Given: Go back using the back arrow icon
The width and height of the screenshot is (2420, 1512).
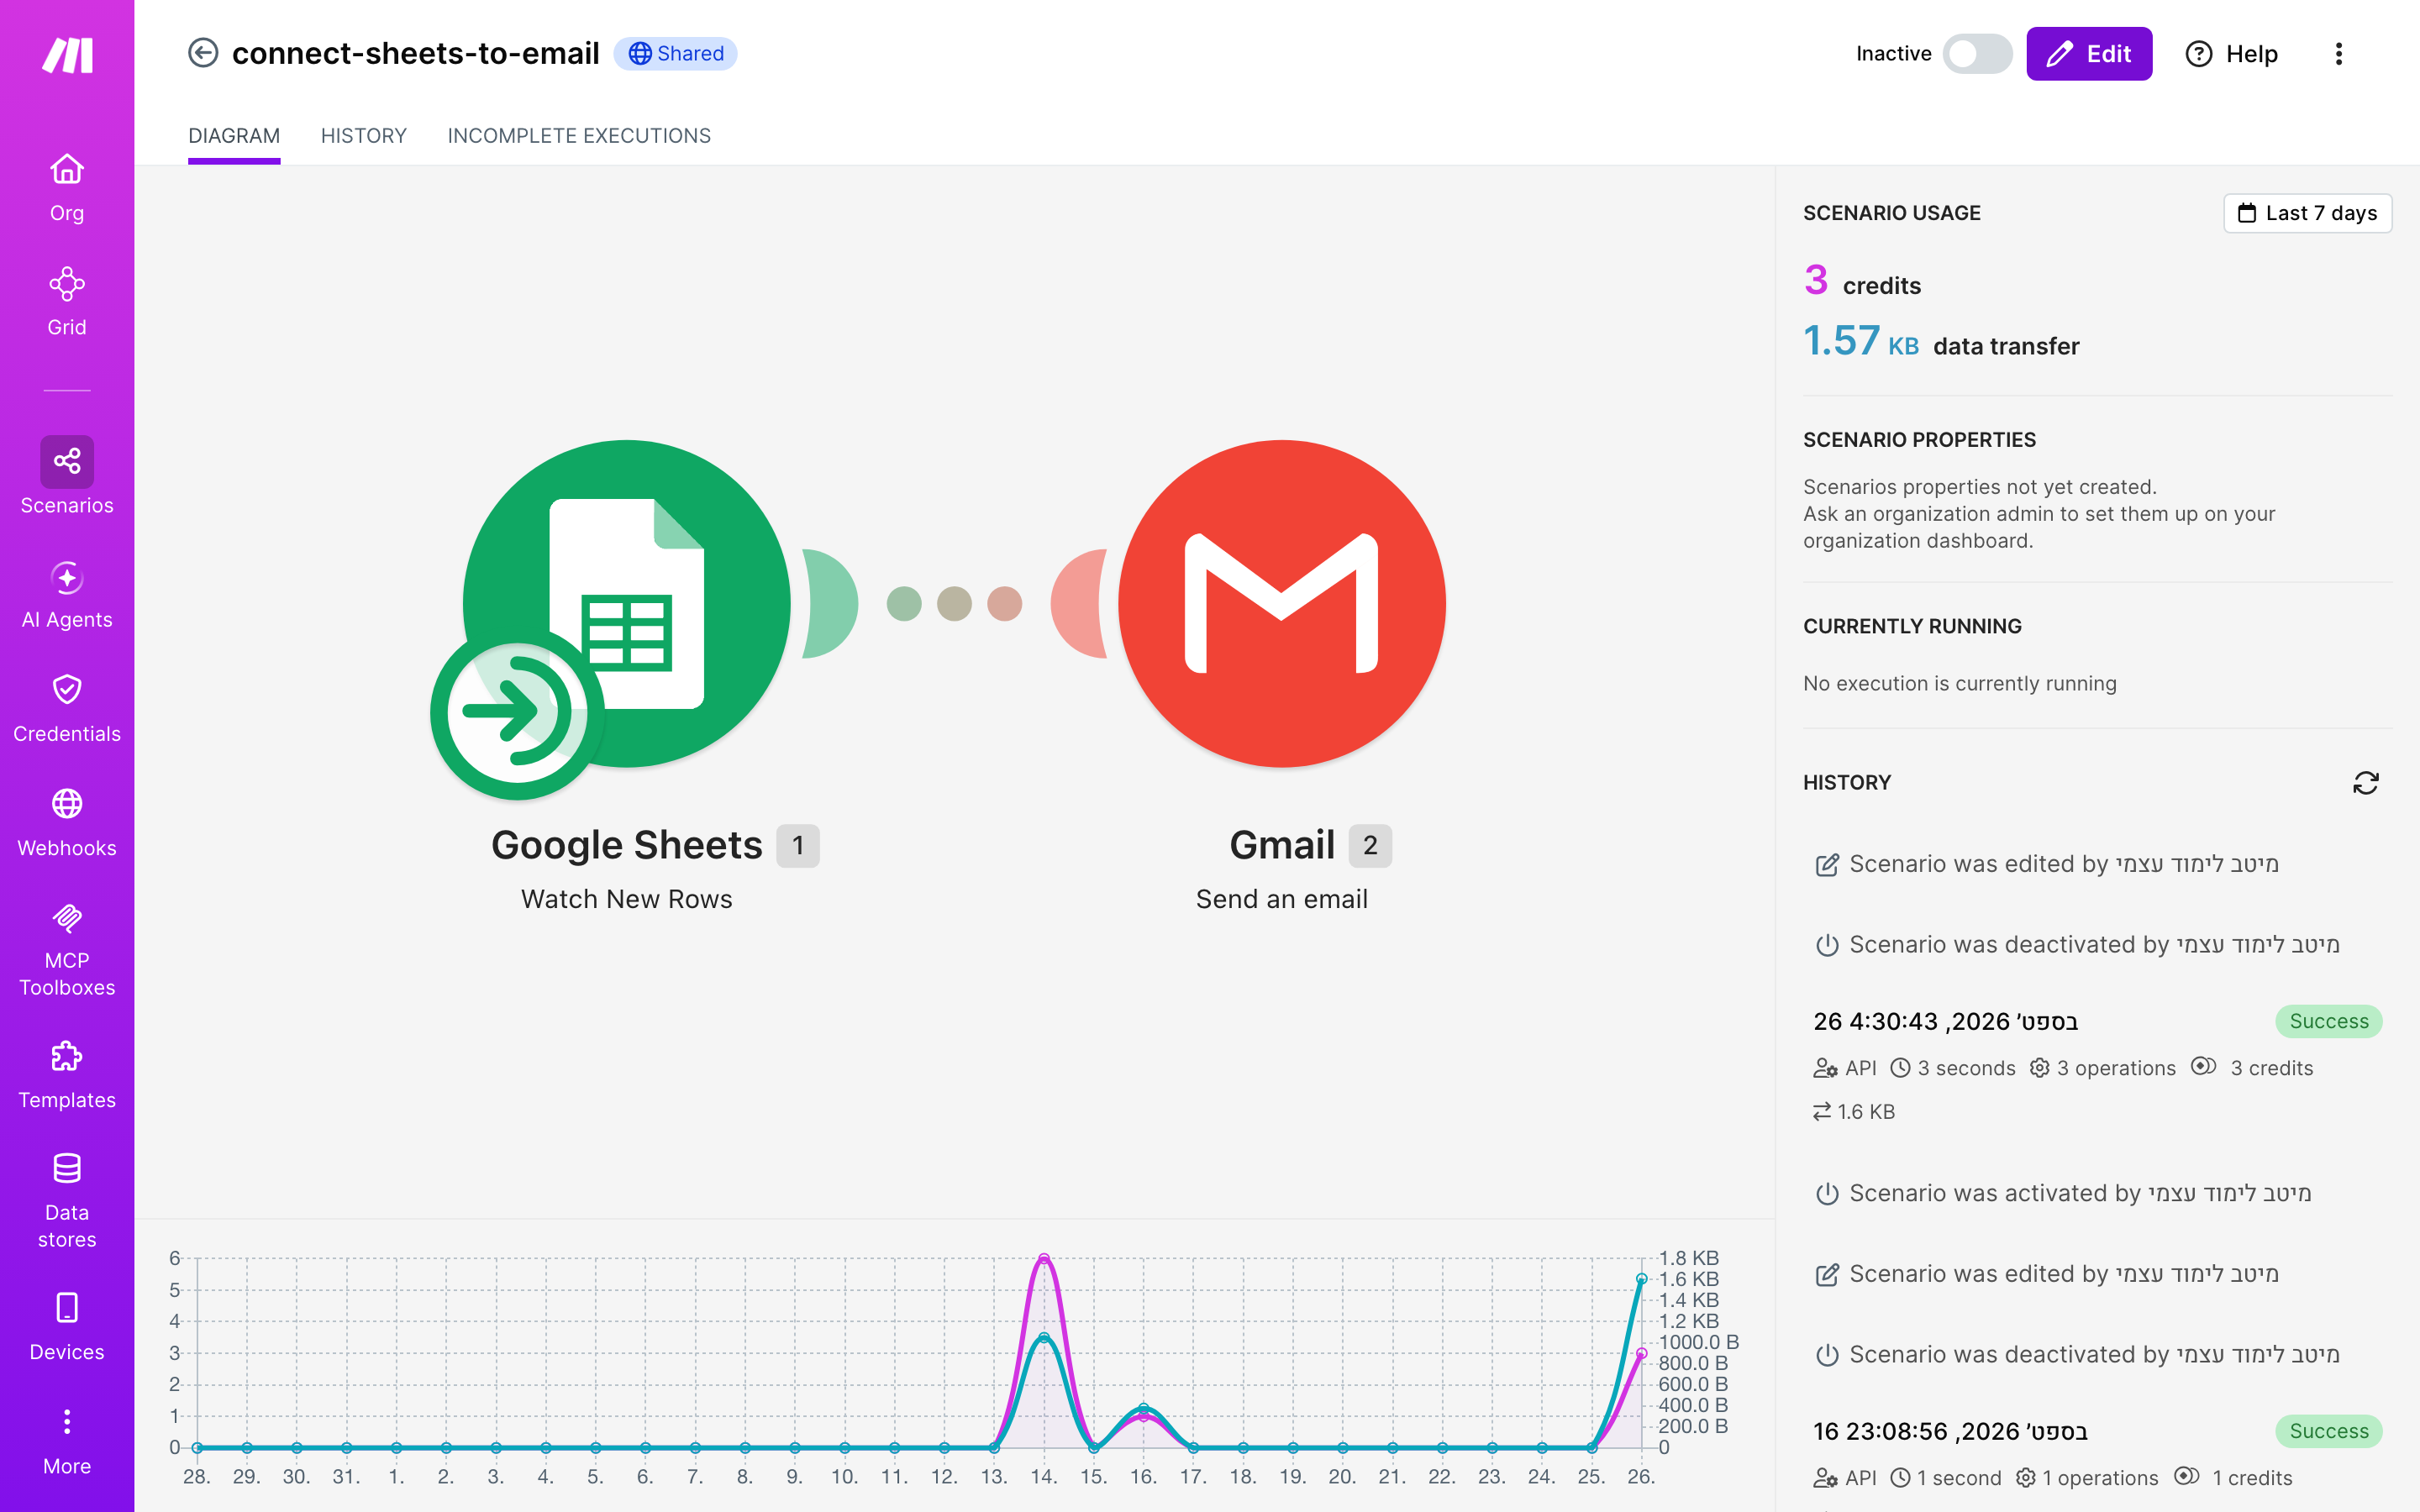Looking at the screenshot, I should coord(203,53).
